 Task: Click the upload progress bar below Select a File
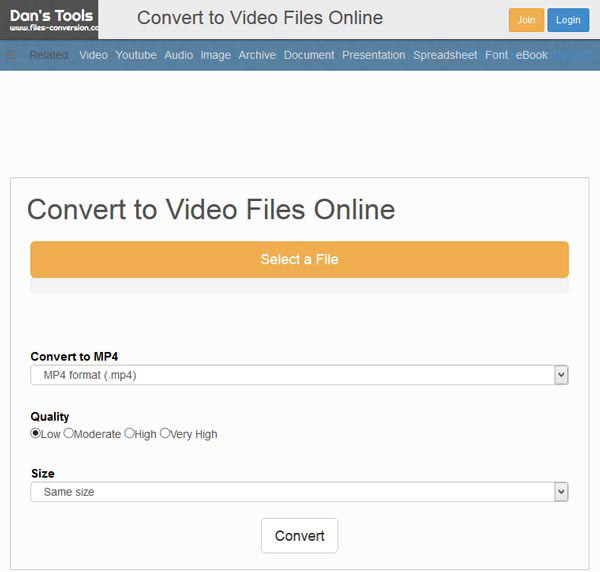[x=299, y=286]
